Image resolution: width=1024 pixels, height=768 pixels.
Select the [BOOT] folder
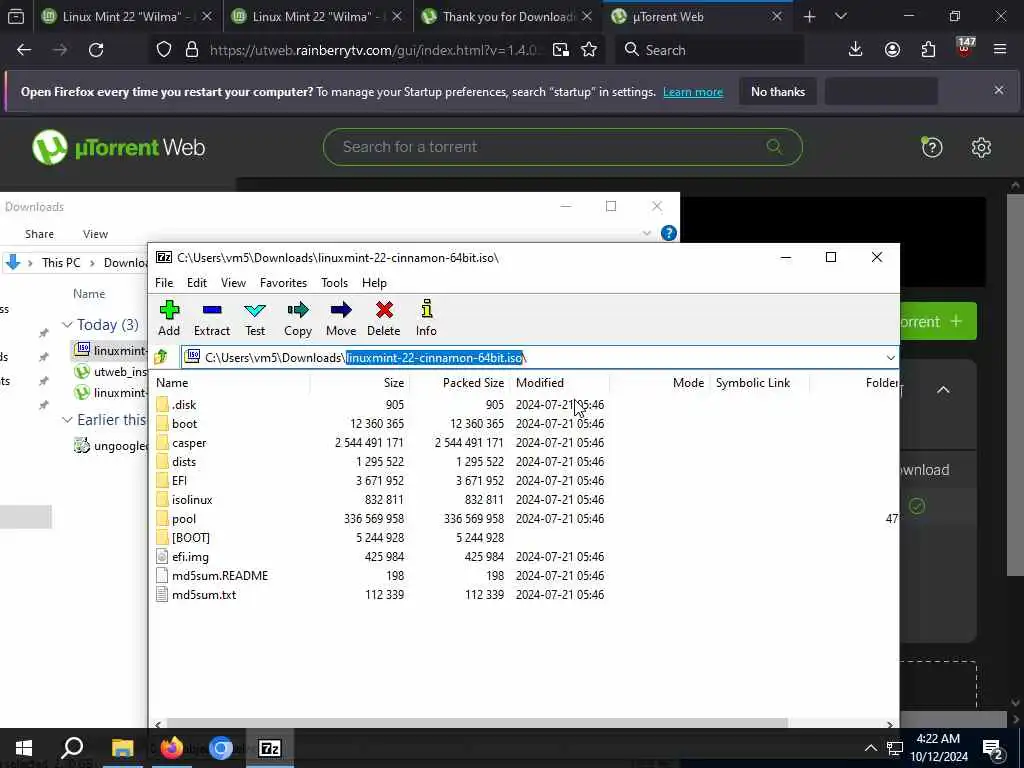(183, 537)
